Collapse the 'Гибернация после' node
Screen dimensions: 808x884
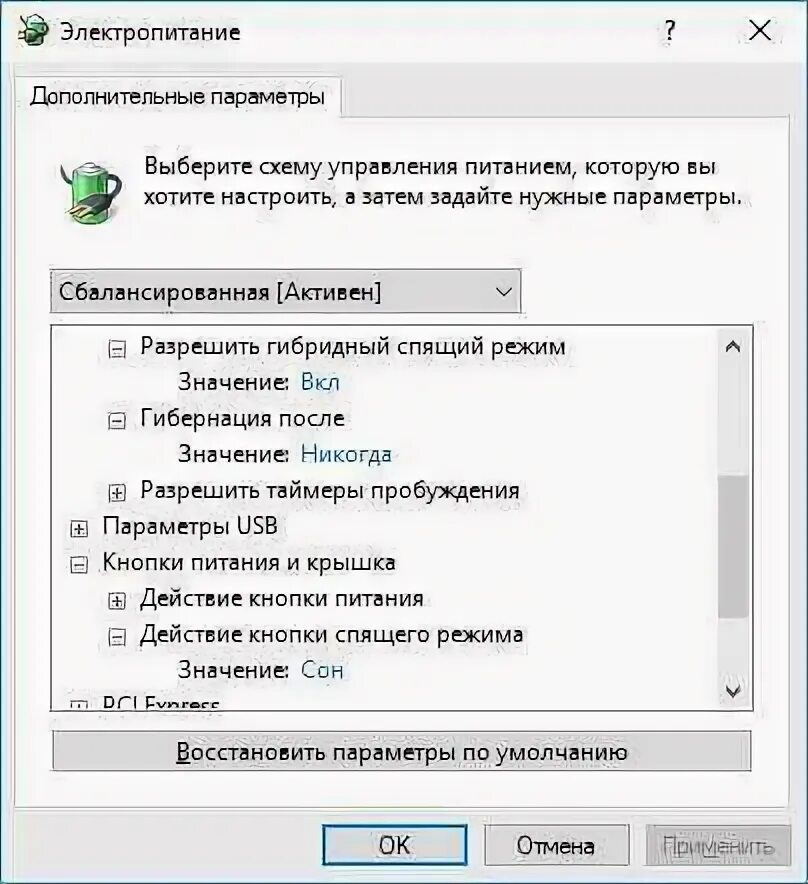(117, 421)
